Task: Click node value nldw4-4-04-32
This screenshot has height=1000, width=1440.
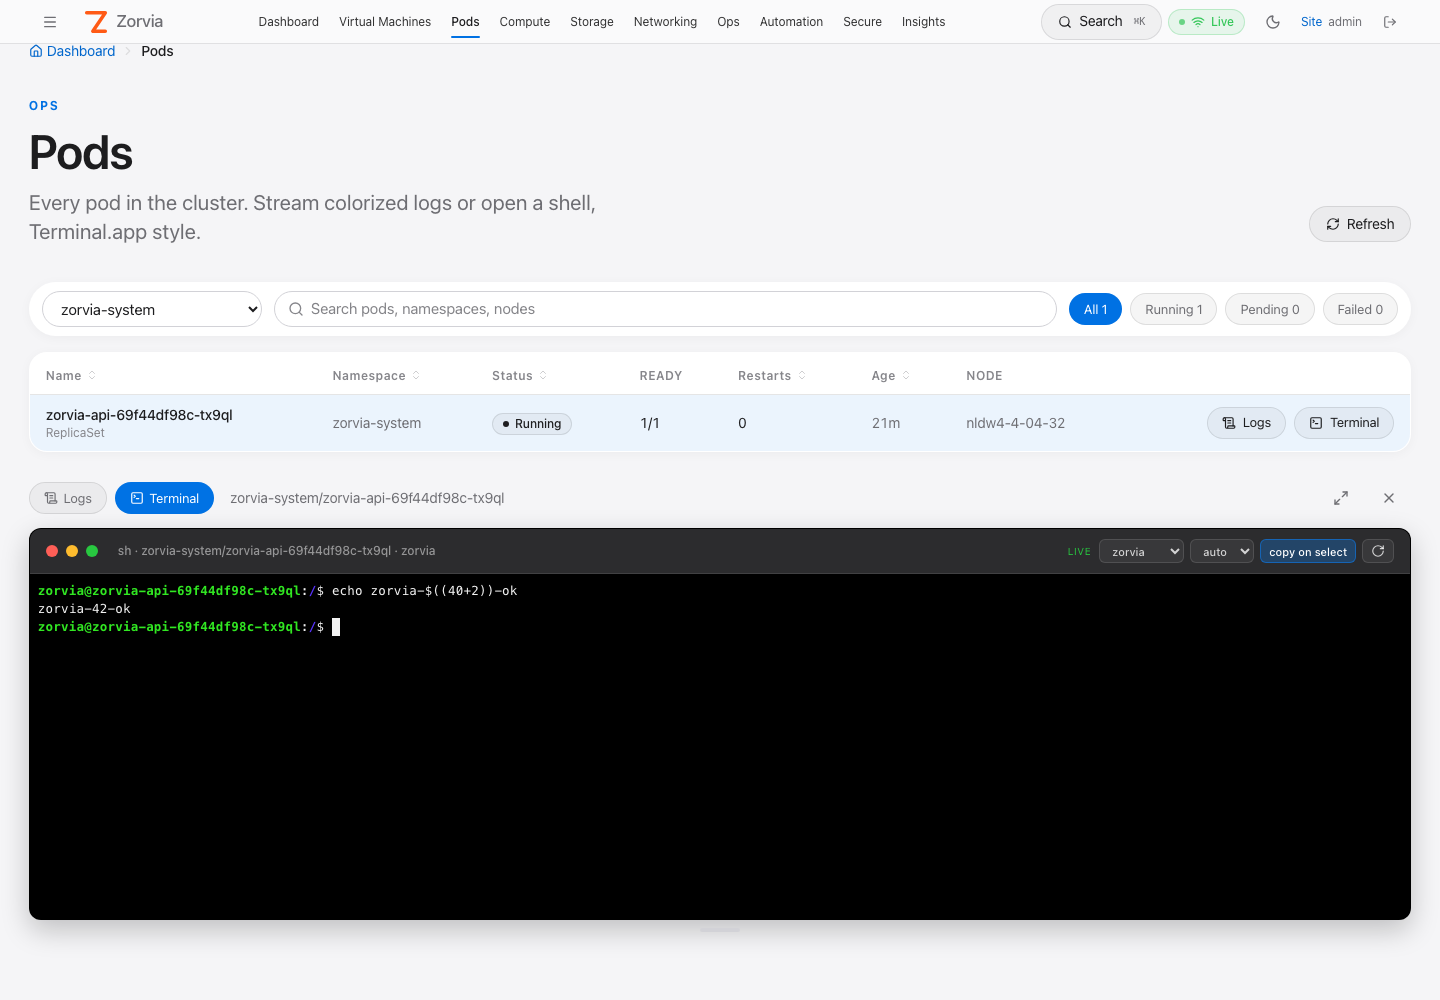Action: [1015, 423]
